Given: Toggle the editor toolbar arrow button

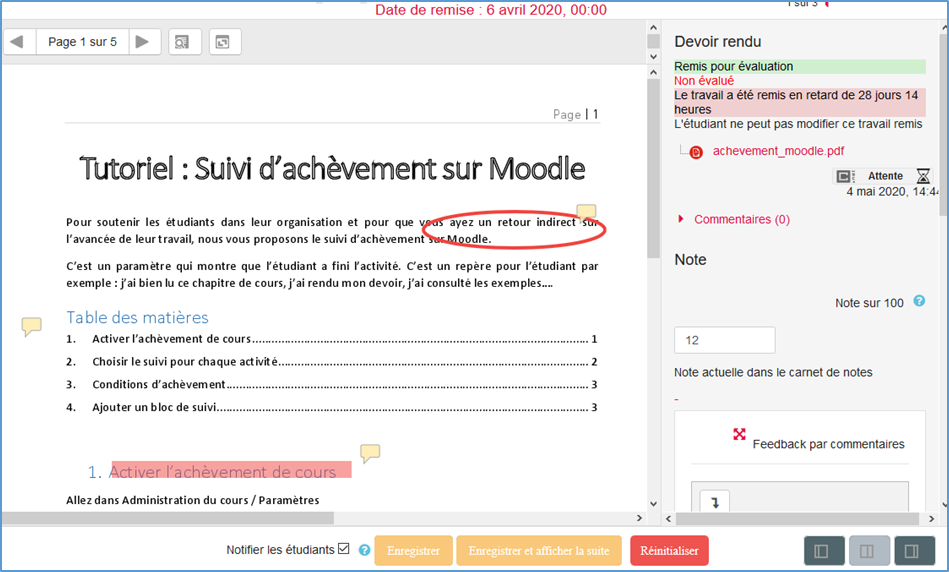Looking at the screenshot, I should tap(715, 502).
